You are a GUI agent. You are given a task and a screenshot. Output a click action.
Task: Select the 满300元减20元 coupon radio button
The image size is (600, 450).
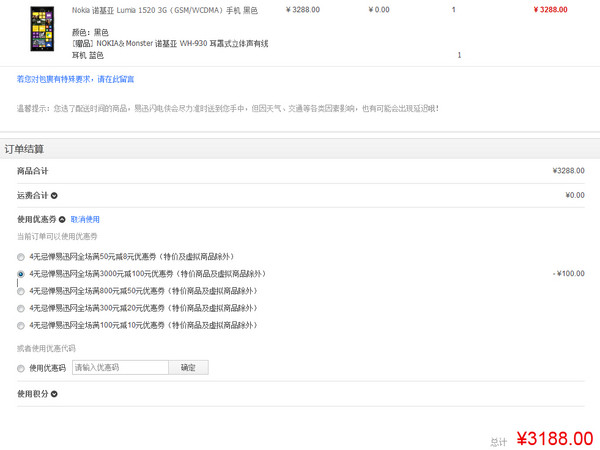coord(21,308)
